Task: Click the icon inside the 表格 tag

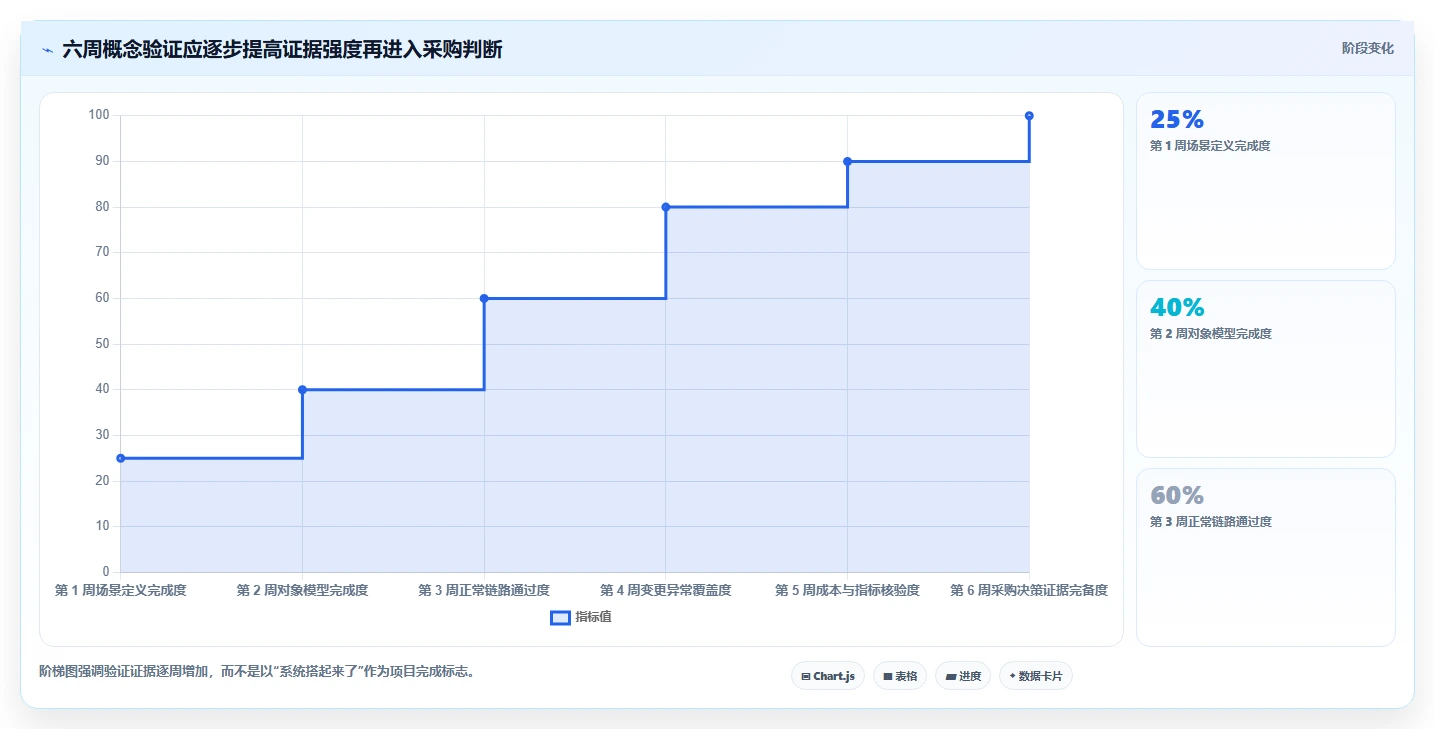Action: coord(888,677)
